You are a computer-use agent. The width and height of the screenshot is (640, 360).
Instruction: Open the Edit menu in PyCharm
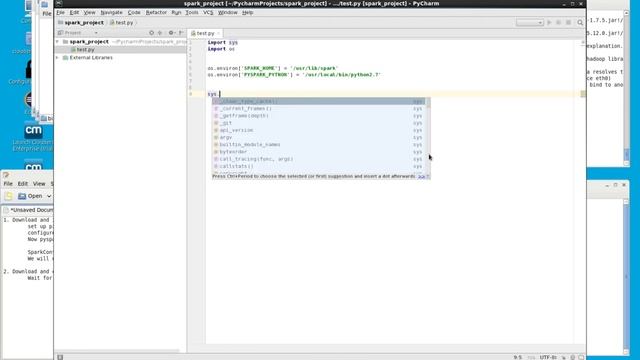tap(74, 13)
